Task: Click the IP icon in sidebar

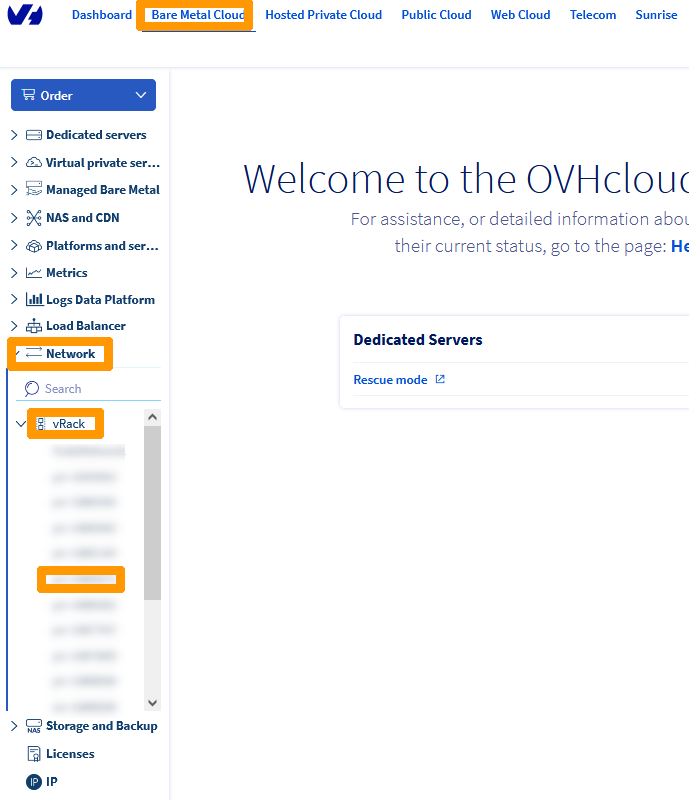Action: 34,781
